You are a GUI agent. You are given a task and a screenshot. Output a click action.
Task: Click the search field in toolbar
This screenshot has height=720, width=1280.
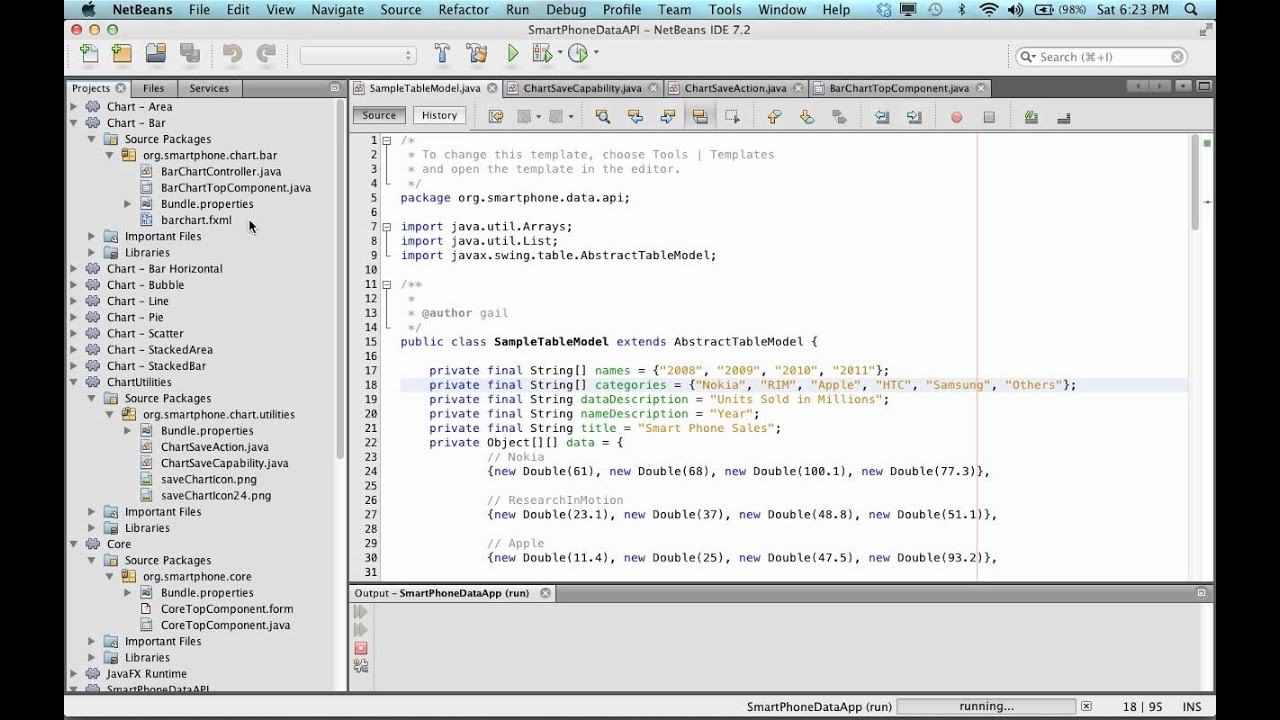point(1102,57)
